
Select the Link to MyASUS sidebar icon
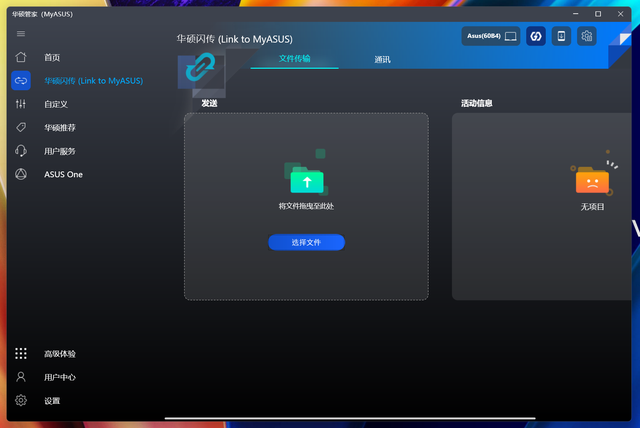(21, 80)
